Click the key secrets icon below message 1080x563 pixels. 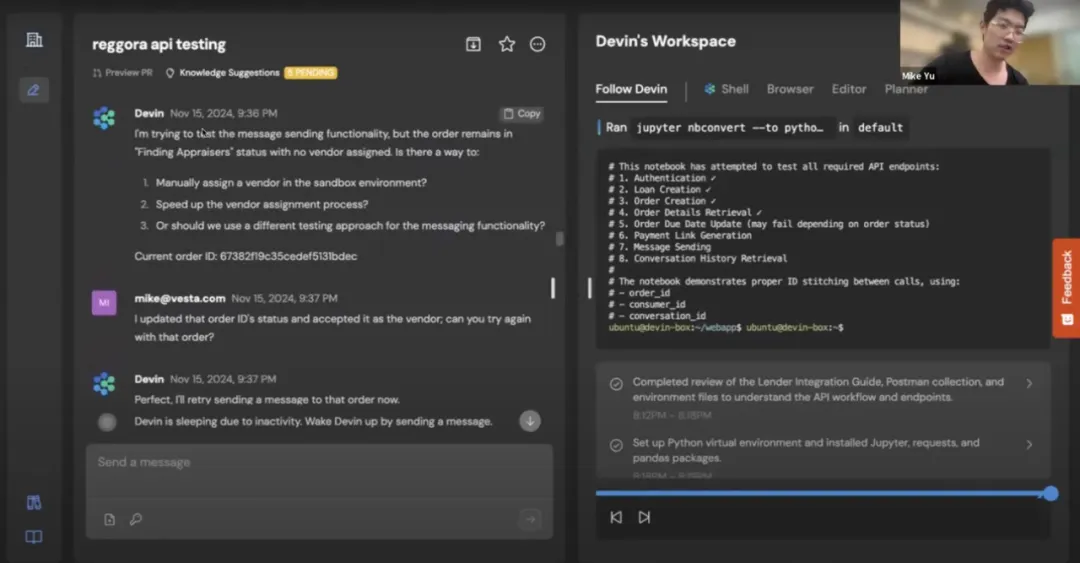point(135,519)
